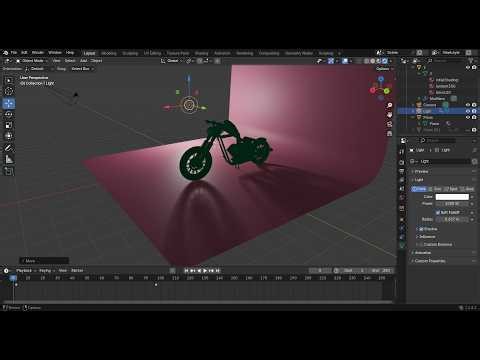Viewport: 480px width, 360px height.
Task: Select the Scale tool
Action: (9, 125)
